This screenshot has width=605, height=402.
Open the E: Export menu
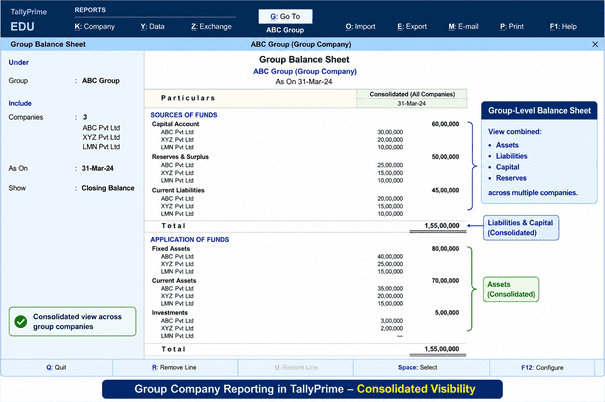click(x=412, y=27)
